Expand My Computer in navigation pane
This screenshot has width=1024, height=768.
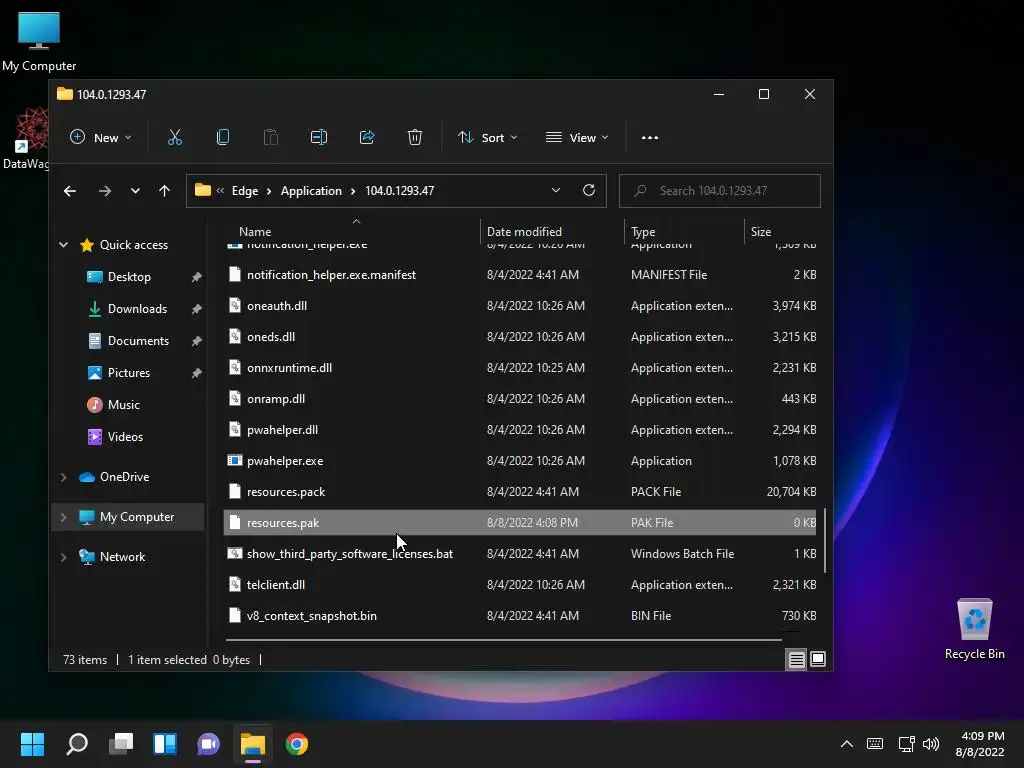pos(63,517)
